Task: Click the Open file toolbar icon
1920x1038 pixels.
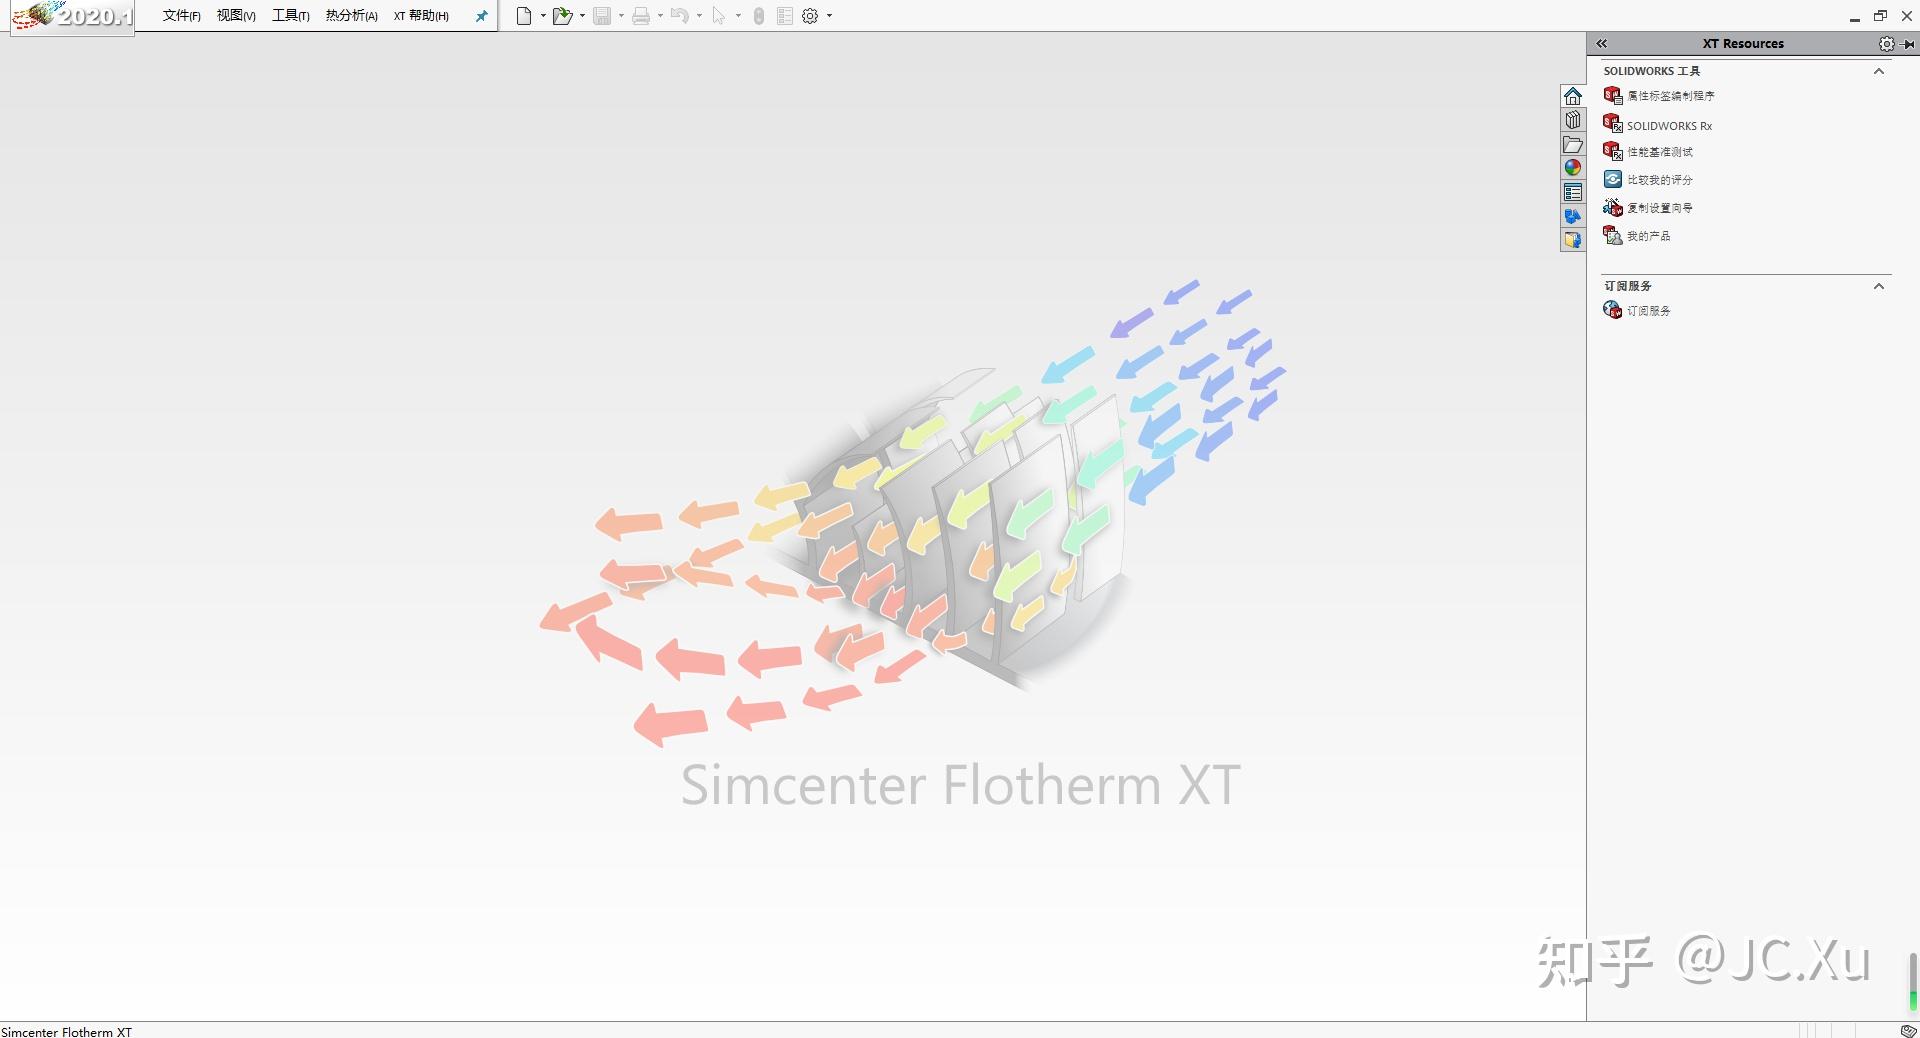Action: pyautogui.click(x=562, y=16)
